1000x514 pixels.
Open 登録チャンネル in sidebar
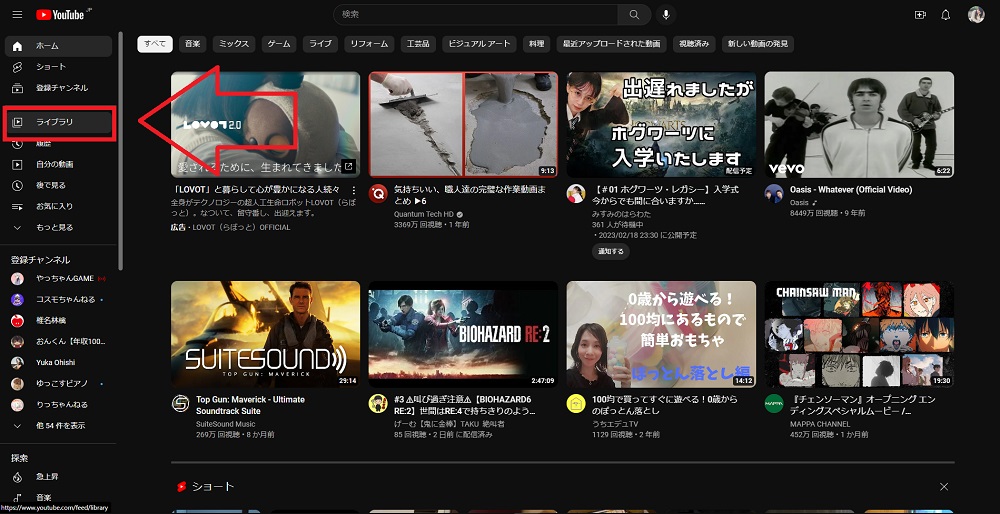click(59, 88)
